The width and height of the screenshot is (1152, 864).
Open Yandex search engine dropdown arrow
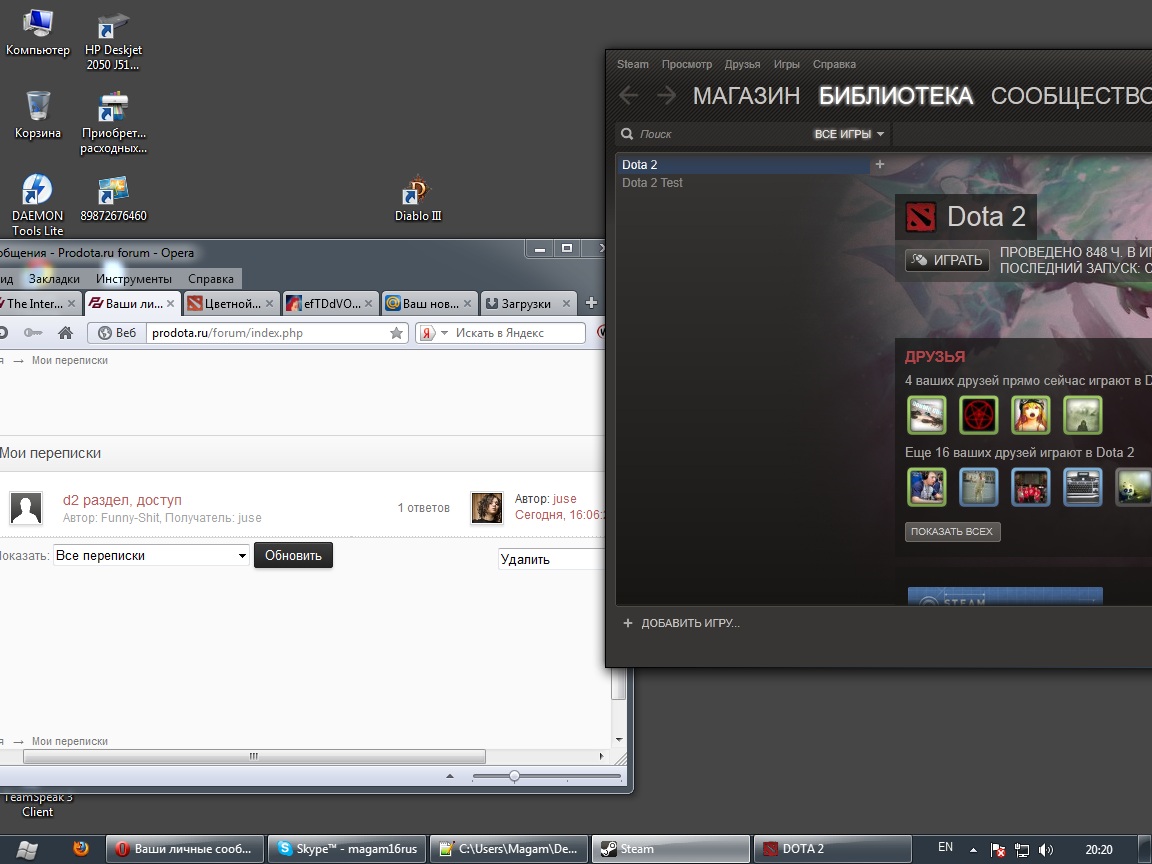click(444, 333)
